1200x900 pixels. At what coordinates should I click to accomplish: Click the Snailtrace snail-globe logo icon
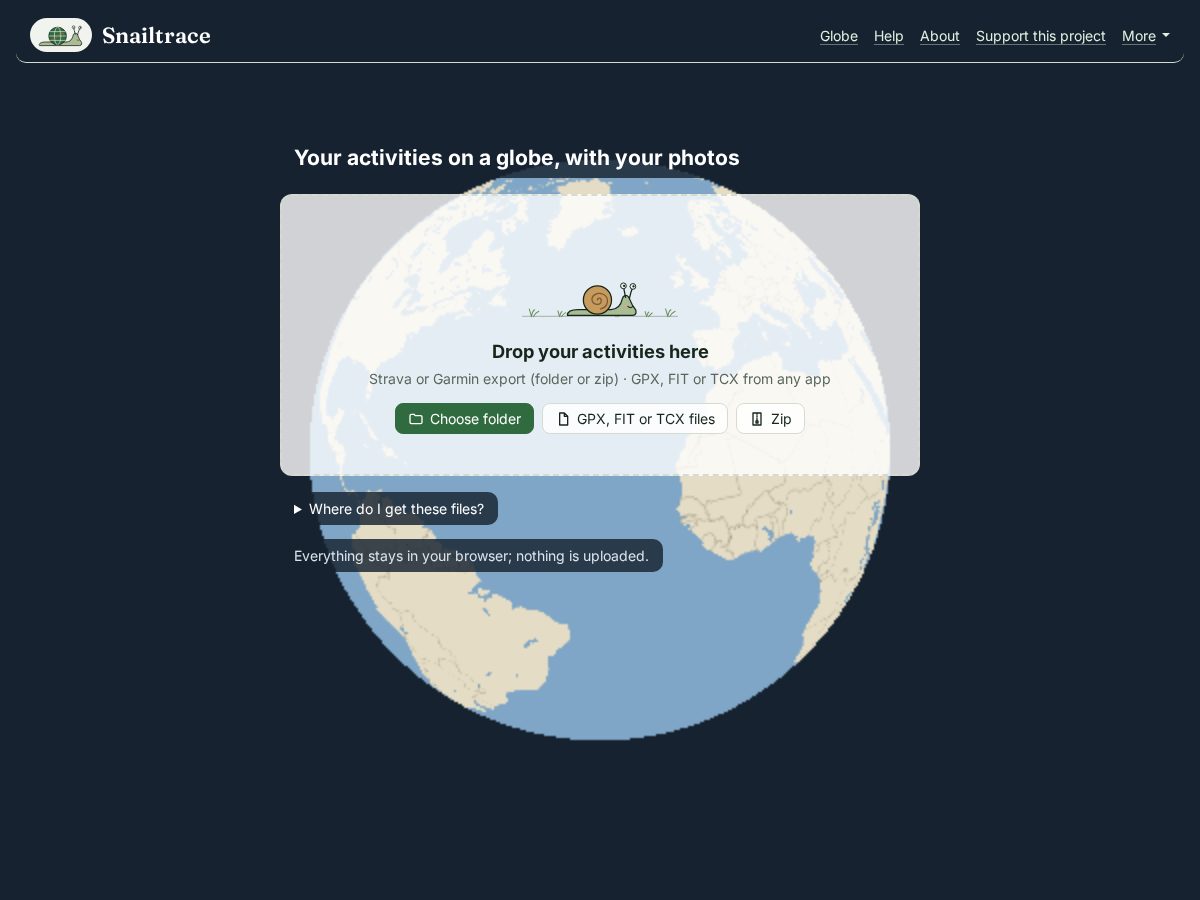61,35
